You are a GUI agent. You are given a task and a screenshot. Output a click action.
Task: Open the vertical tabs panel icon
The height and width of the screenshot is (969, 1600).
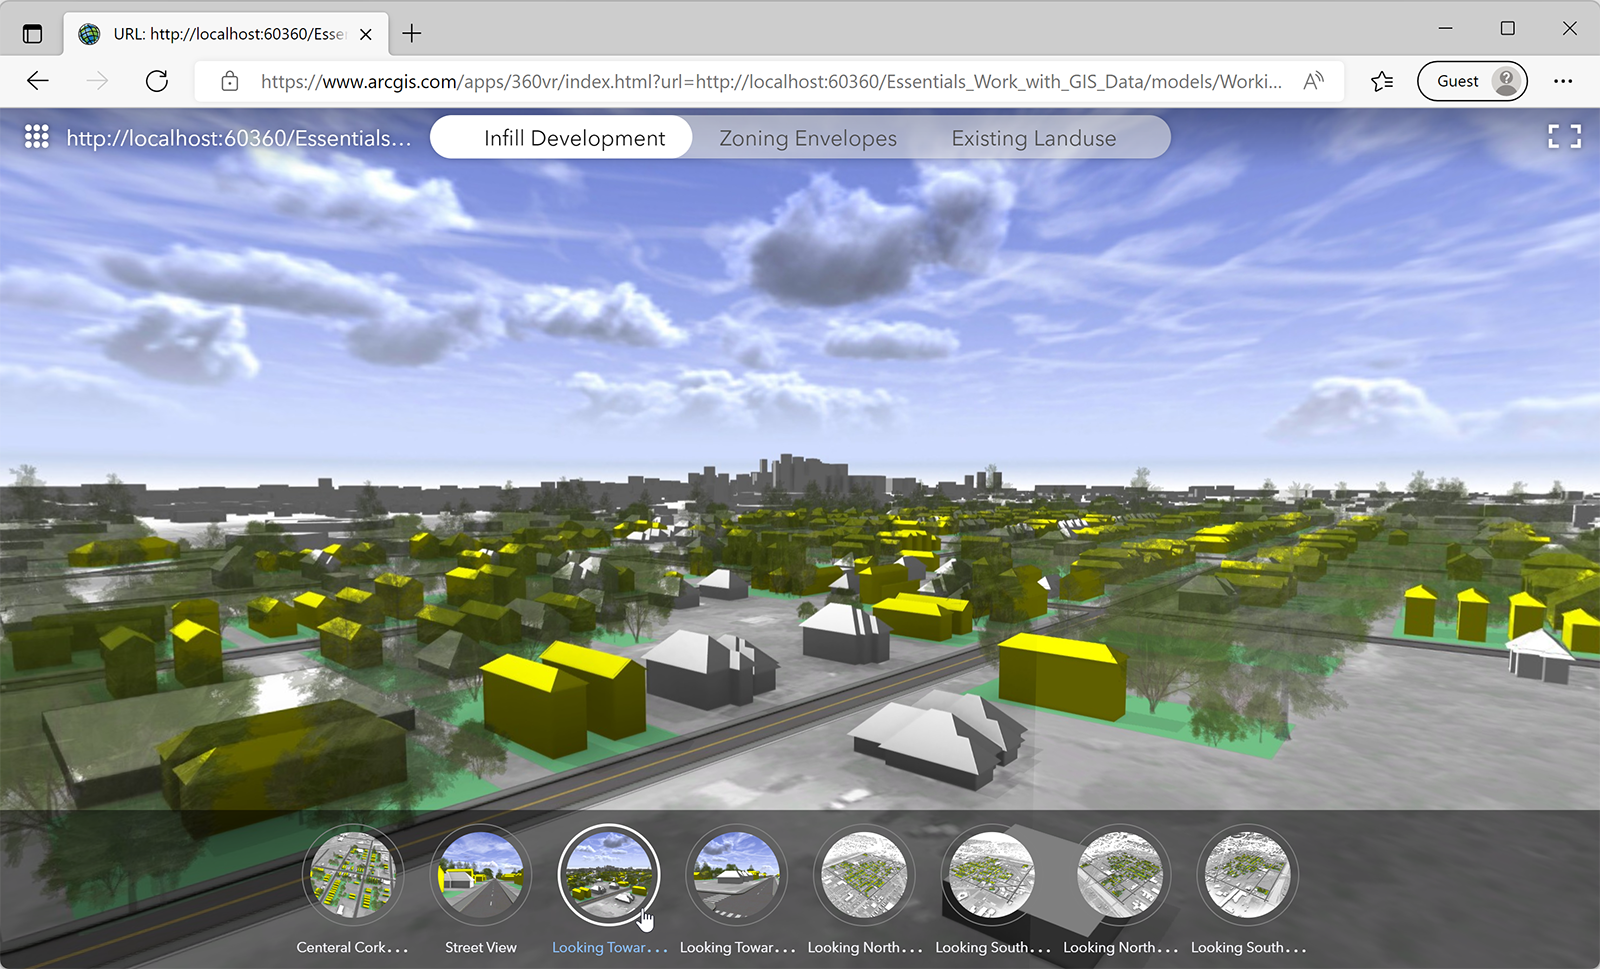tap(33, 33)
